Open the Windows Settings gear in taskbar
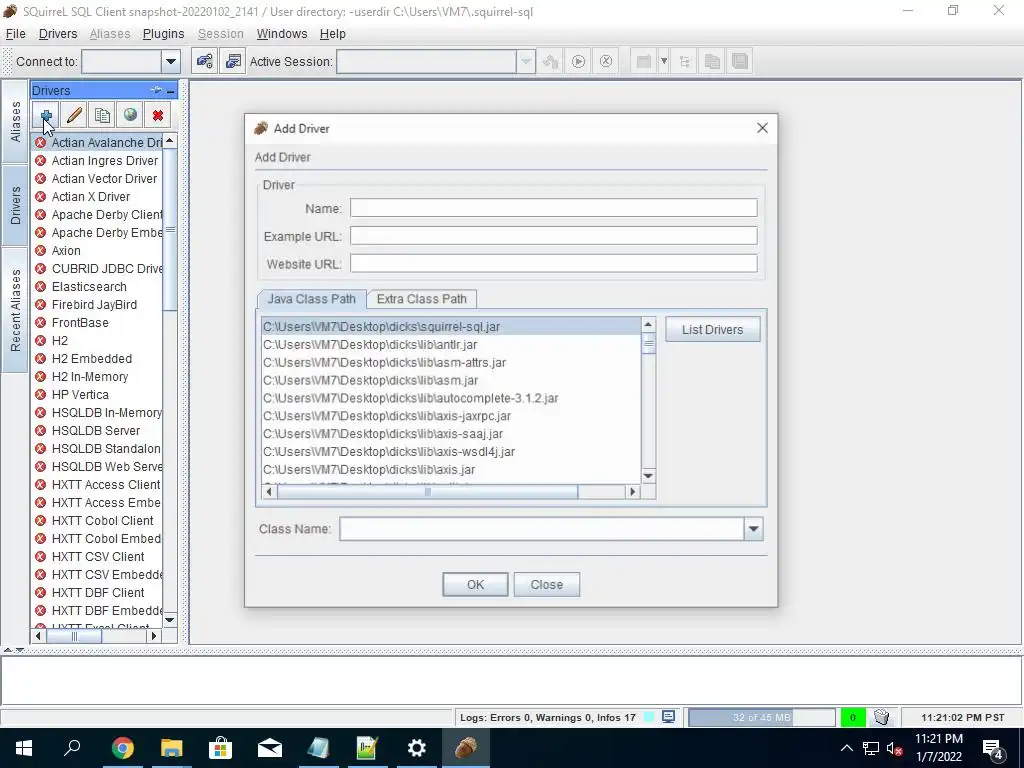The height and width of the screenshot is (768, 1024). click(416, 748)
